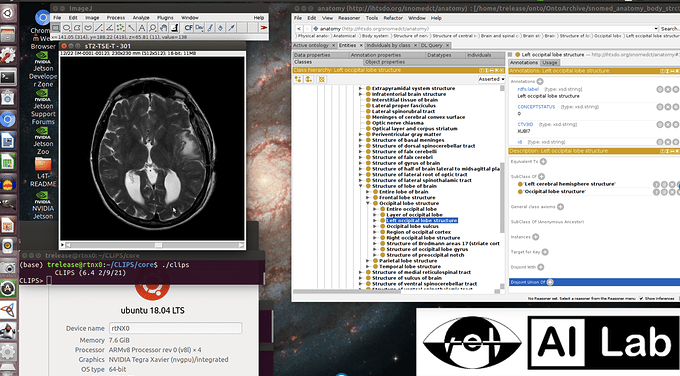
Task: Click the plus icon next to Disjoint With
Action: pos(540,267)
